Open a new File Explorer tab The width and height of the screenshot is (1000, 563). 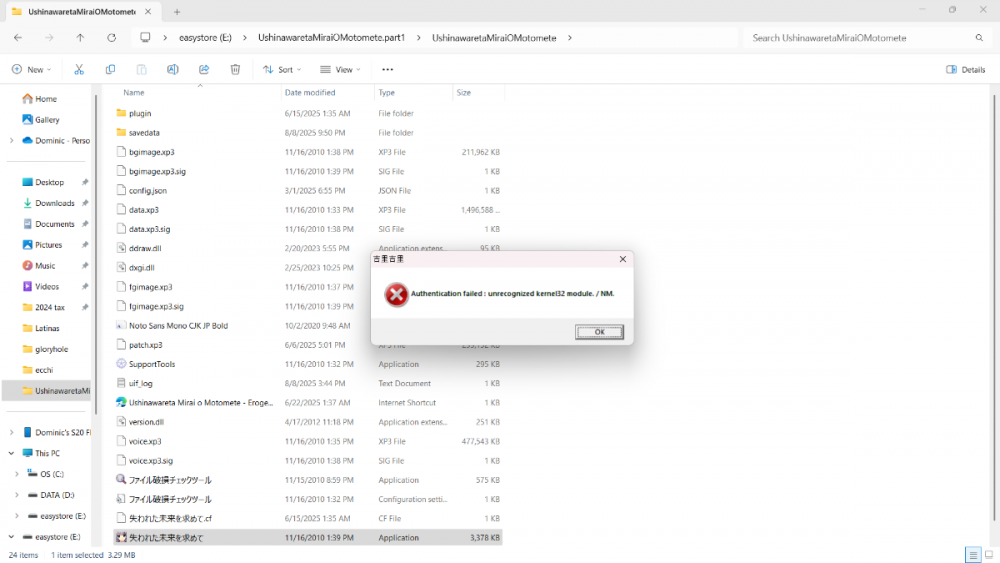coord(177,11)
